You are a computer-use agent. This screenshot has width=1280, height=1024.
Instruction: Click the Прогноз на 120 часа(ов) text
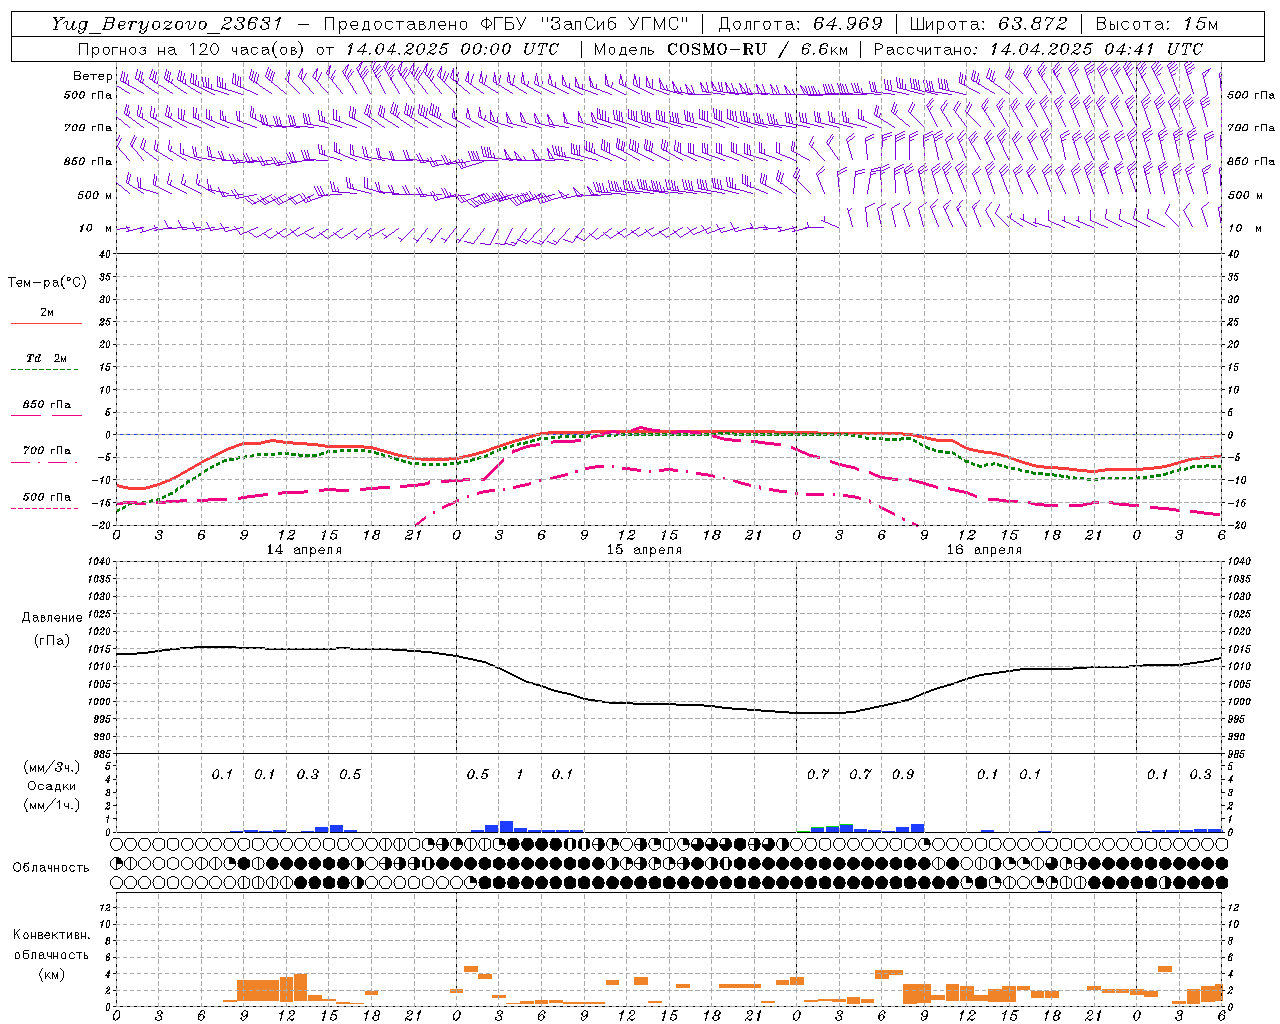(192, 49)
